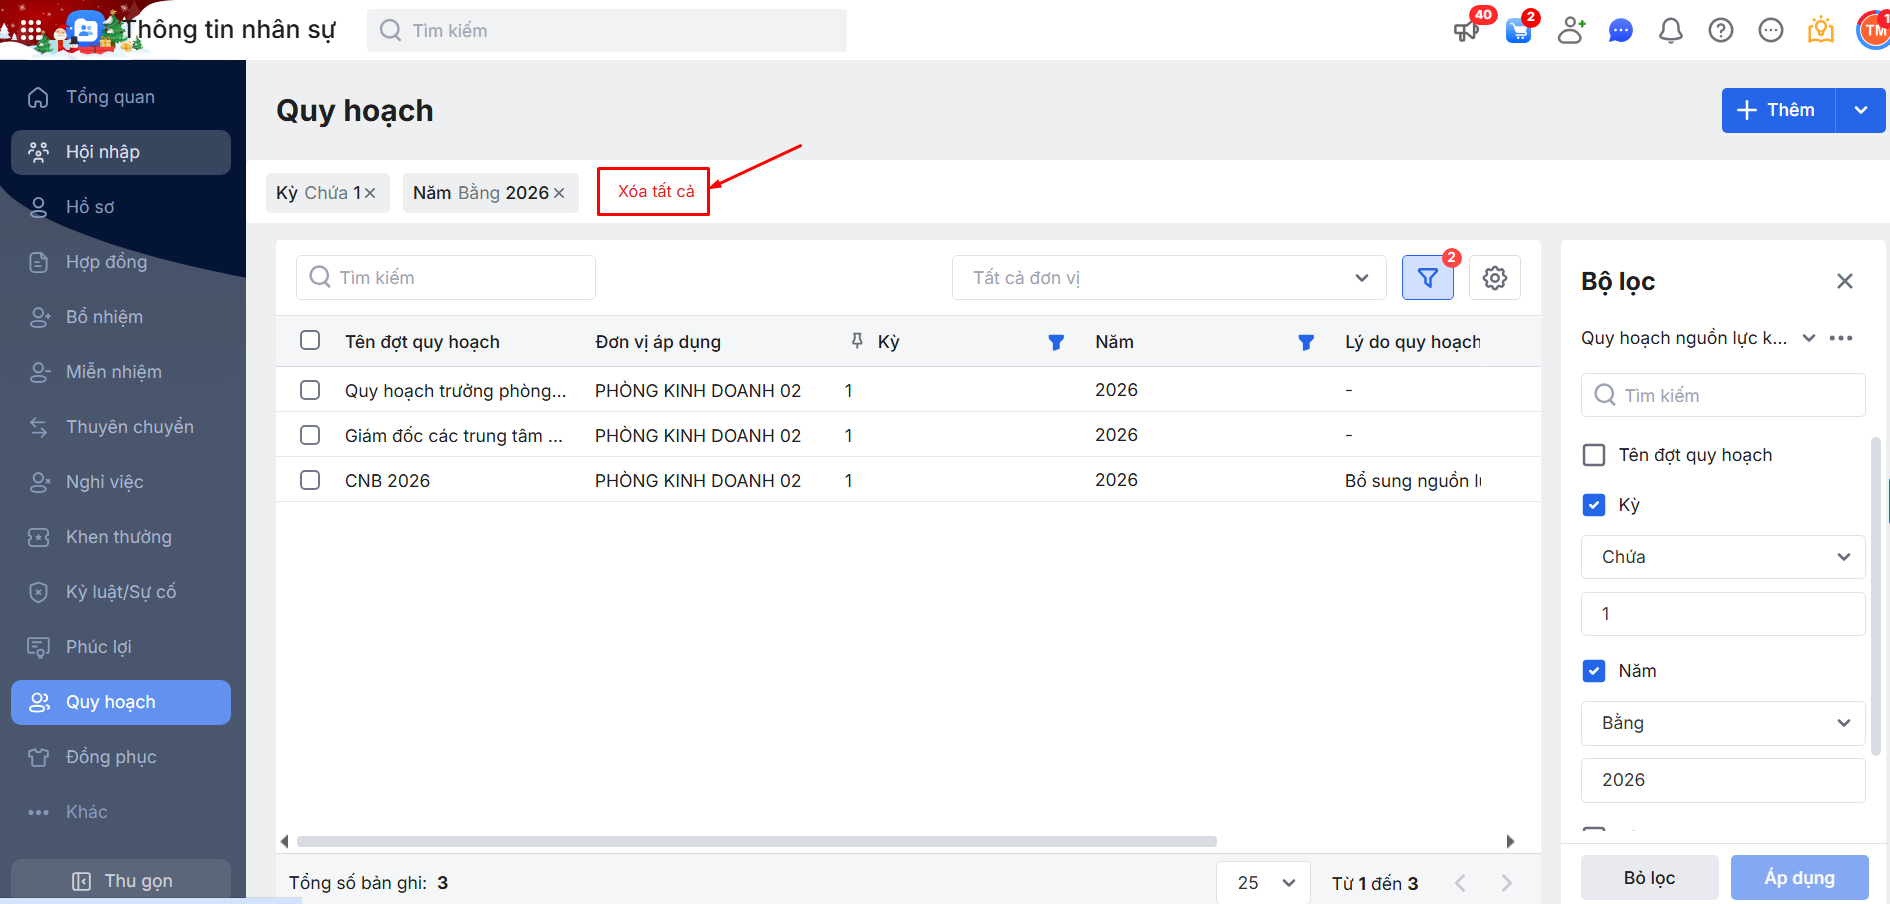Uncheck the Kỳ filter checkbox

1594,505
